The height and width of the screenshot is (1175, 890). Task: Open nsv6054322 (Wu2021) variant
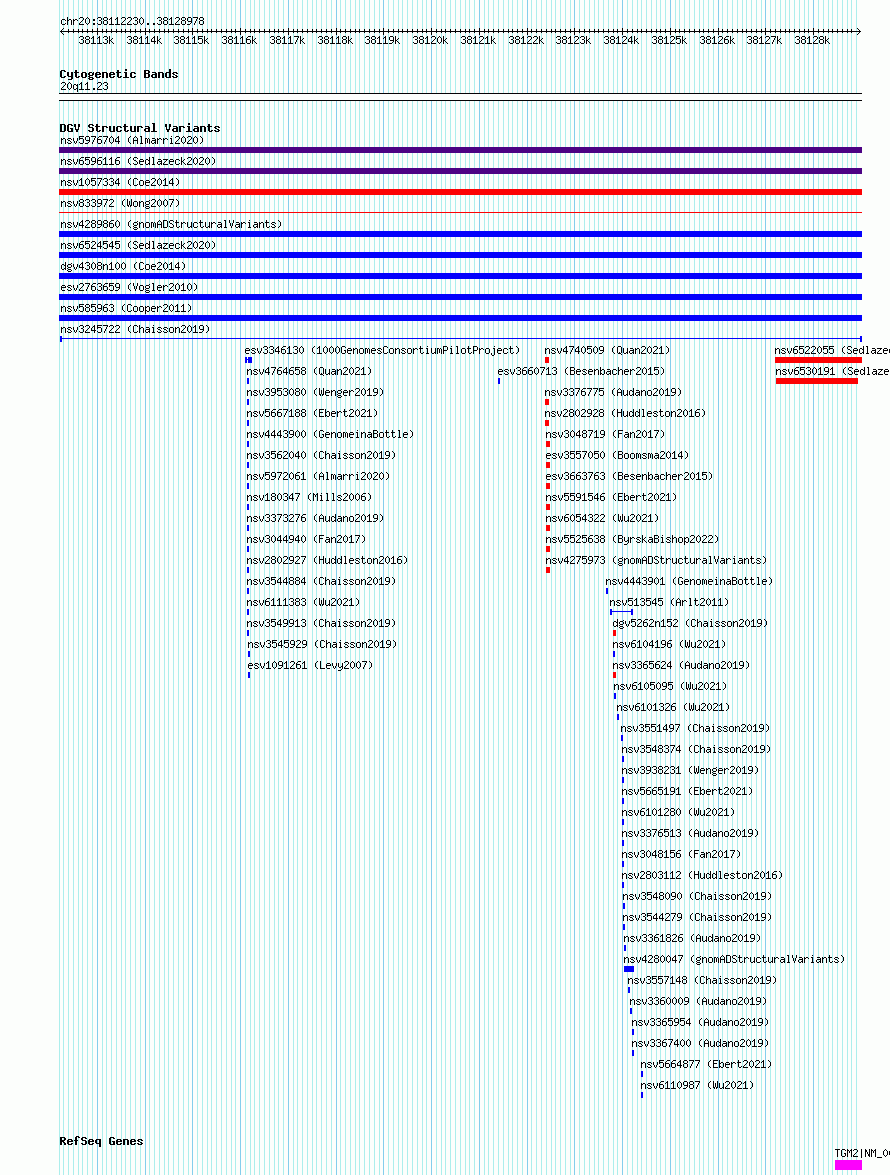point(602,518)
